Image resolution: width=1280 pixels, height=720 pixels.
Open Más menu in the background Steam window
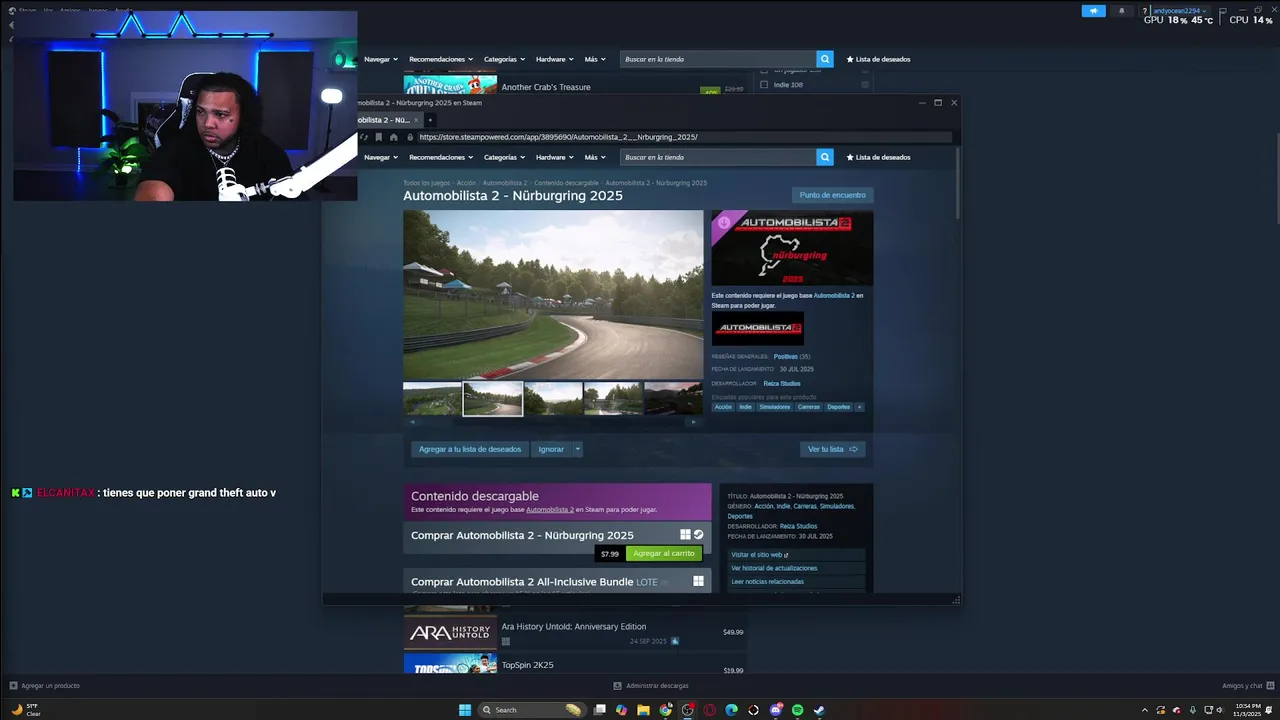click(x=595, y=59)
